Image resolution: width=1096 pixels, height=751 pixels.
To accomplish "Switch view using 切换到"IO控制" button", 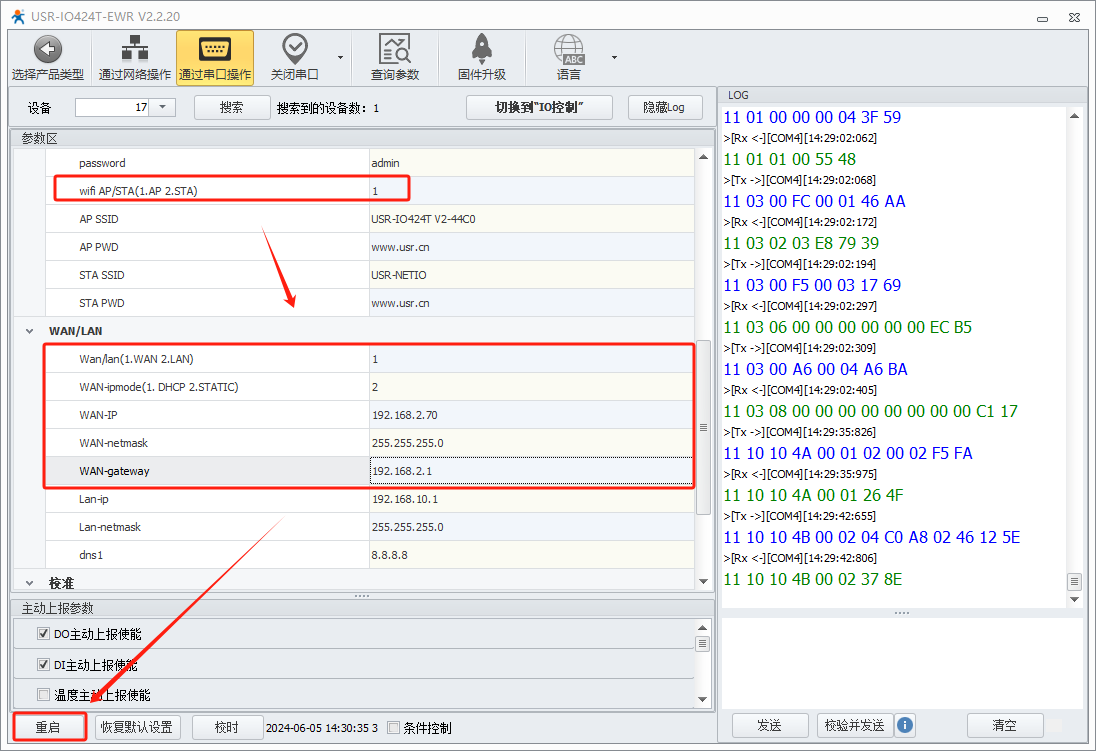I will tap(539, 107).
